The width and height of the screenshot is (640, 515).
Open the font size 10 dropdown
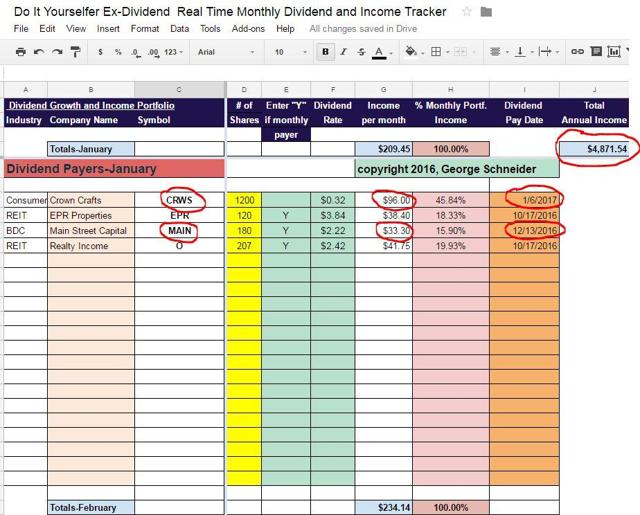click(x=291, y=52)
